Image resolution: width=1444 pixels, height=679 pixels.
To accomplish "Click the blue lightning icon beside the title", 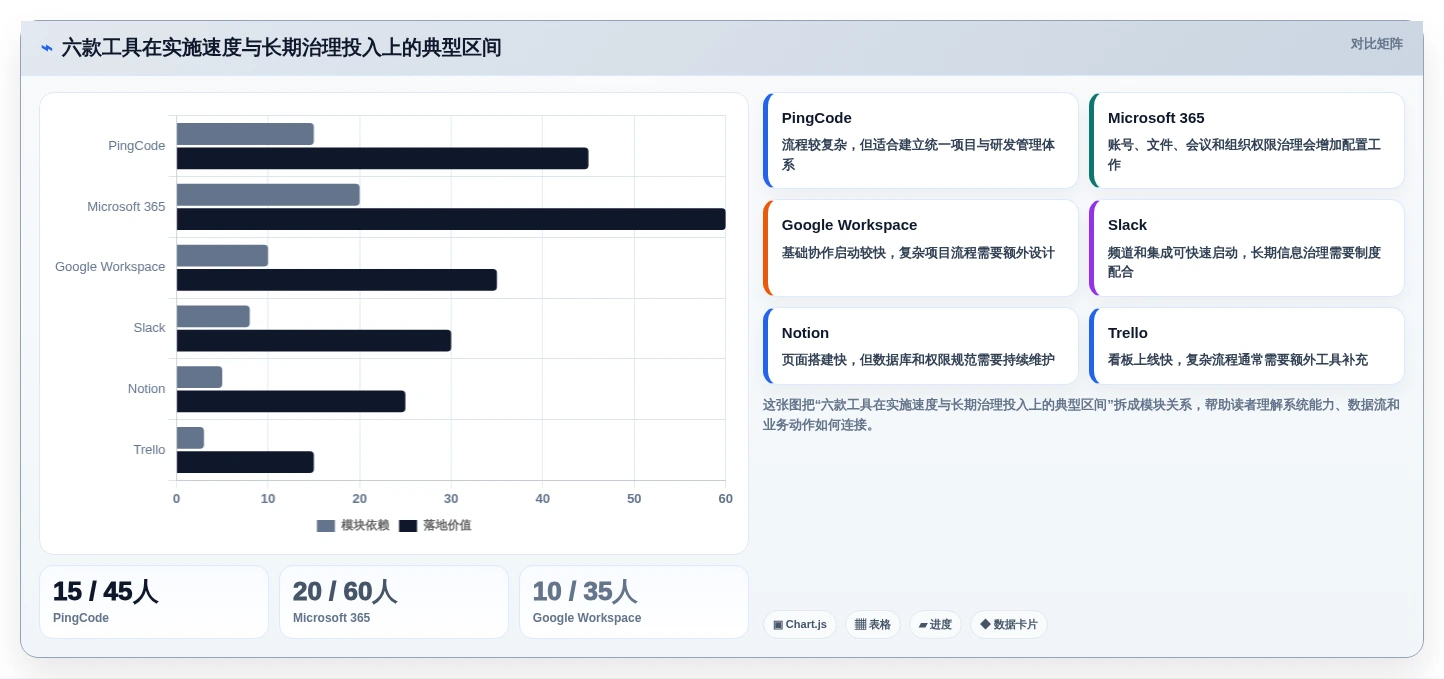I will pos(47,48).
